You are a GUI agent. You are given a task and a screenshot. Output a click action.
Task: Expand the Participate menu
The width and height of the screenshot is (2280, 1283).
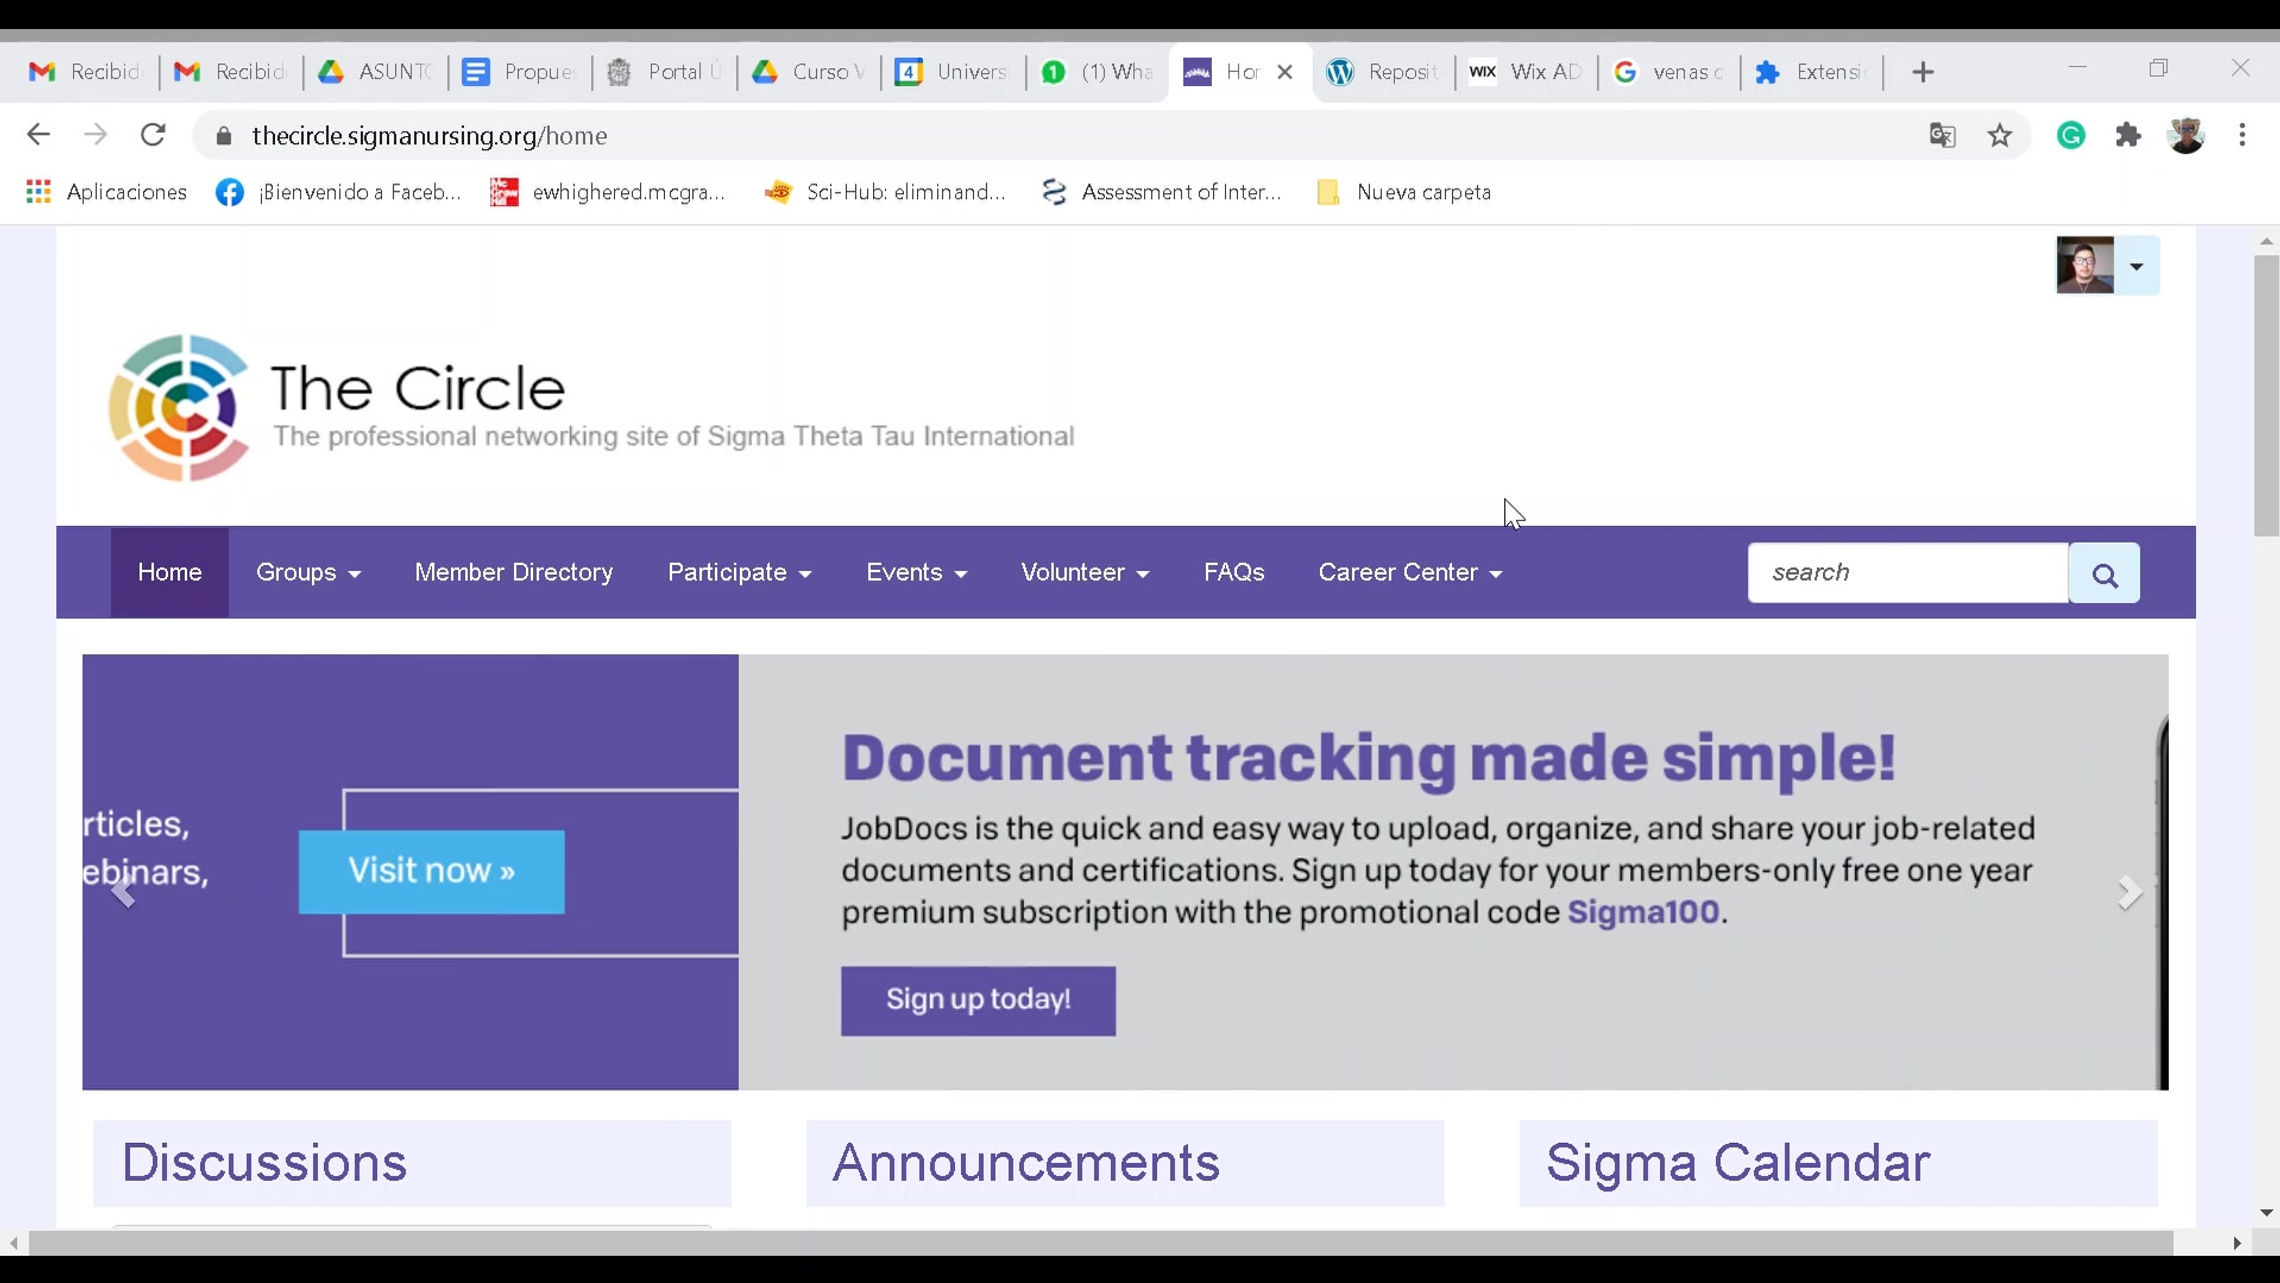point(739,573)
